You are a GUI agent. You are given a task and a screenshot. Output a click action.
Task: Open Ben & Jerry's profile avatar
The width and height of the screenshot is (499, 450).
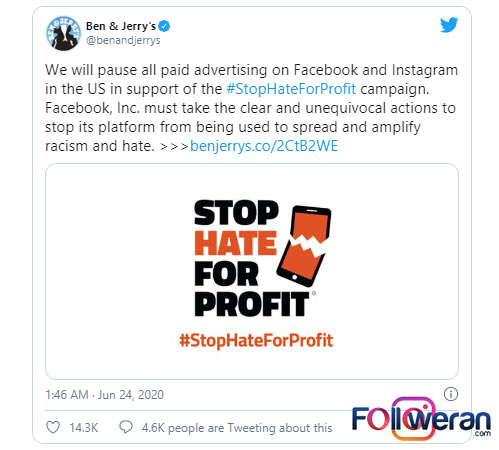(63, 33)
